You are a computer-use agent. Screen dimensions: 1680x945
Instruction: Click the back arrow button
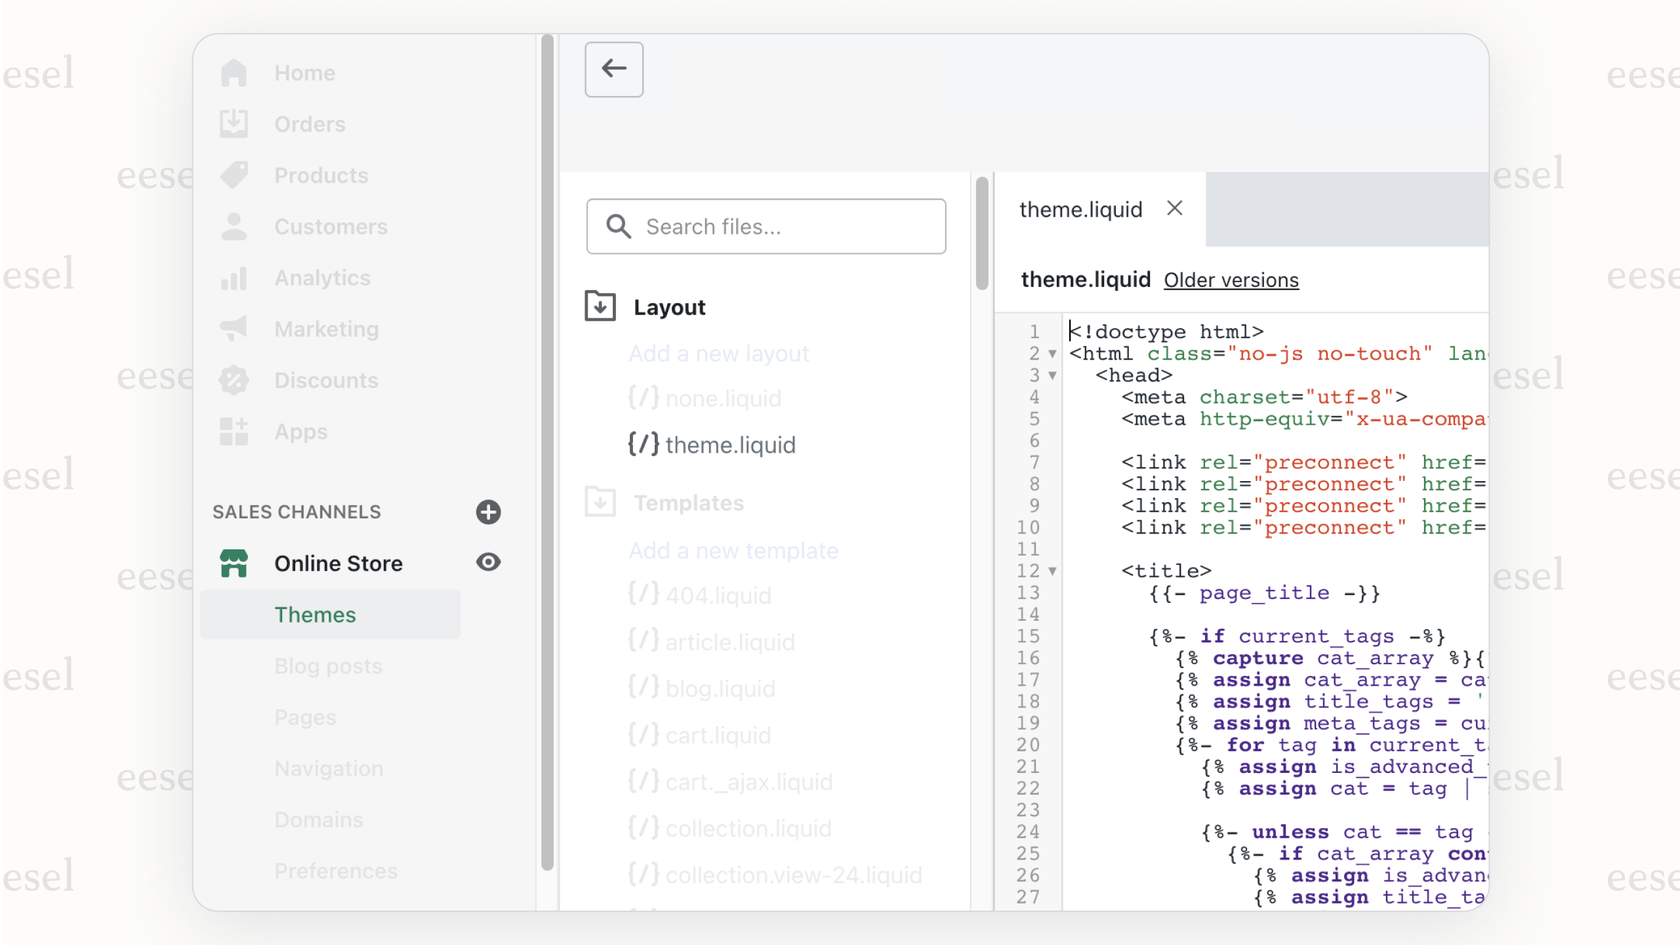pos(614,69)
